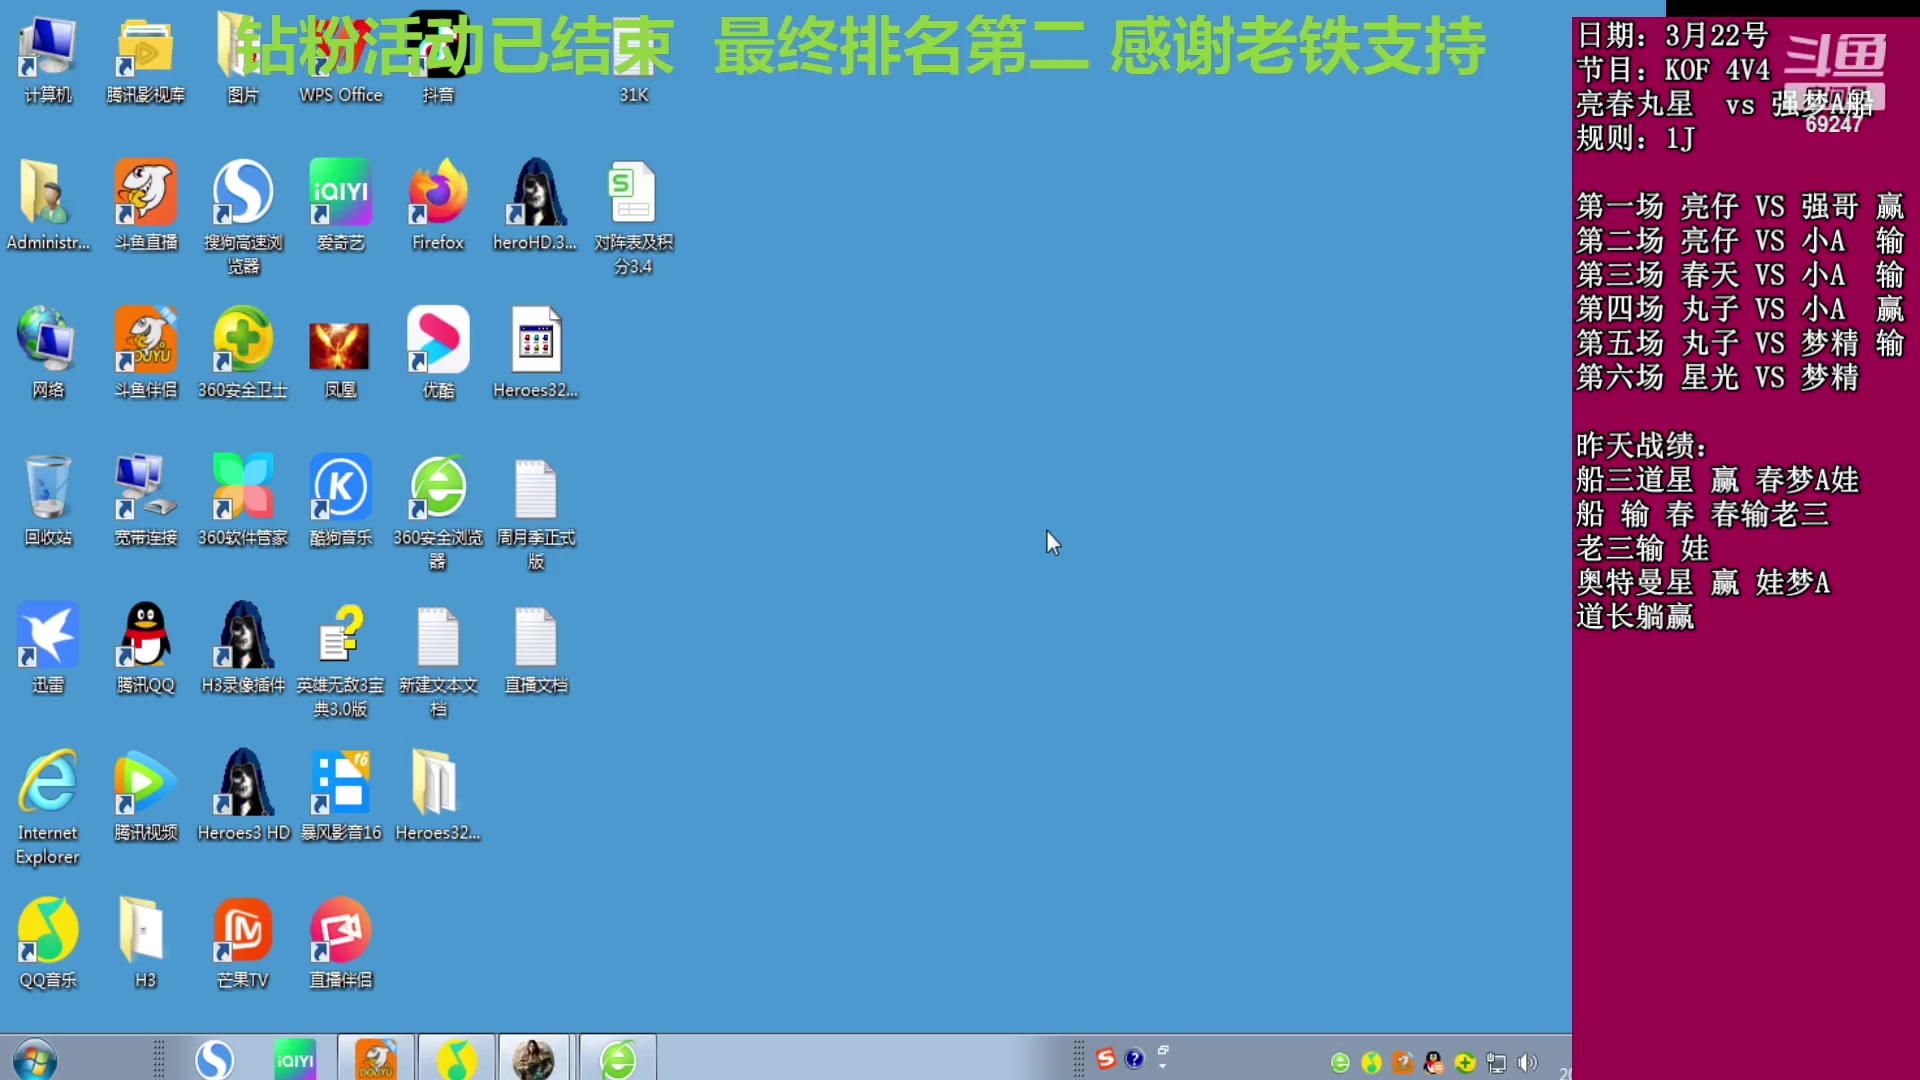Launch 优酷 from the desktop
This screenshot has height=1080, width=1920.
click(438, 353)
